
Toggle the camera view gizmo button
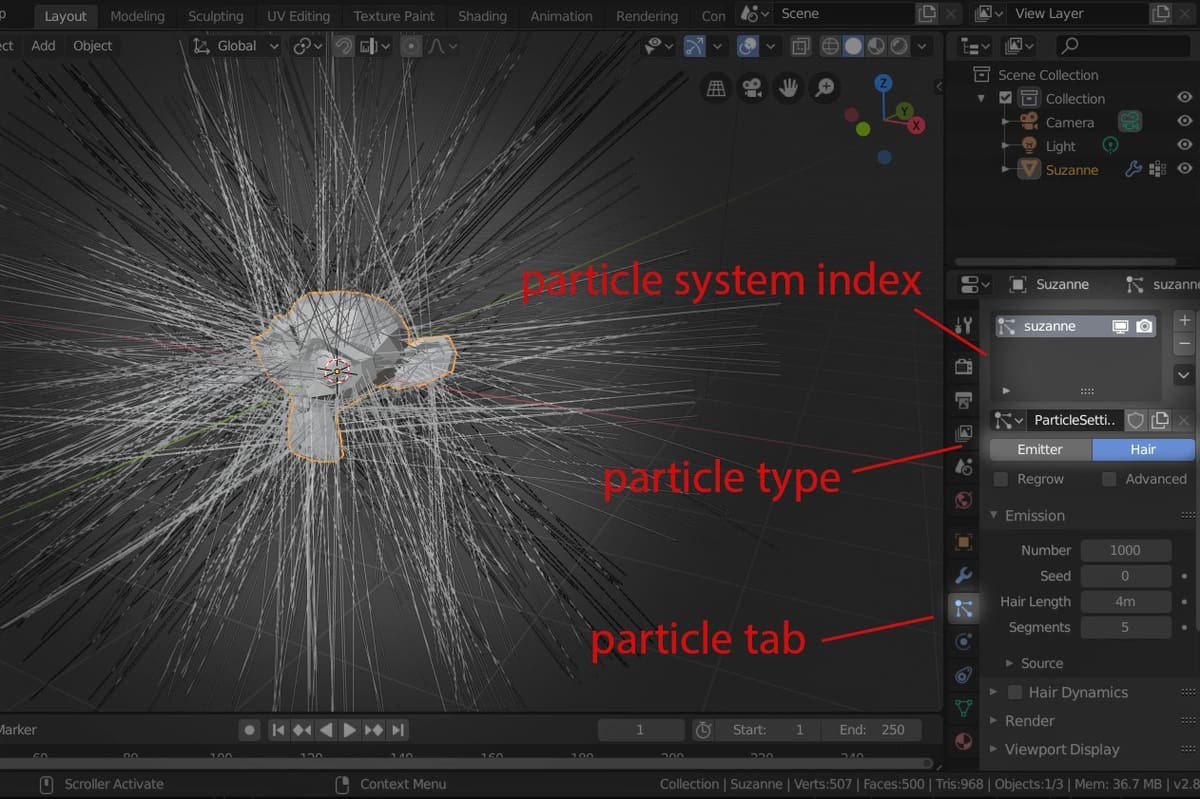click(752, 88)
